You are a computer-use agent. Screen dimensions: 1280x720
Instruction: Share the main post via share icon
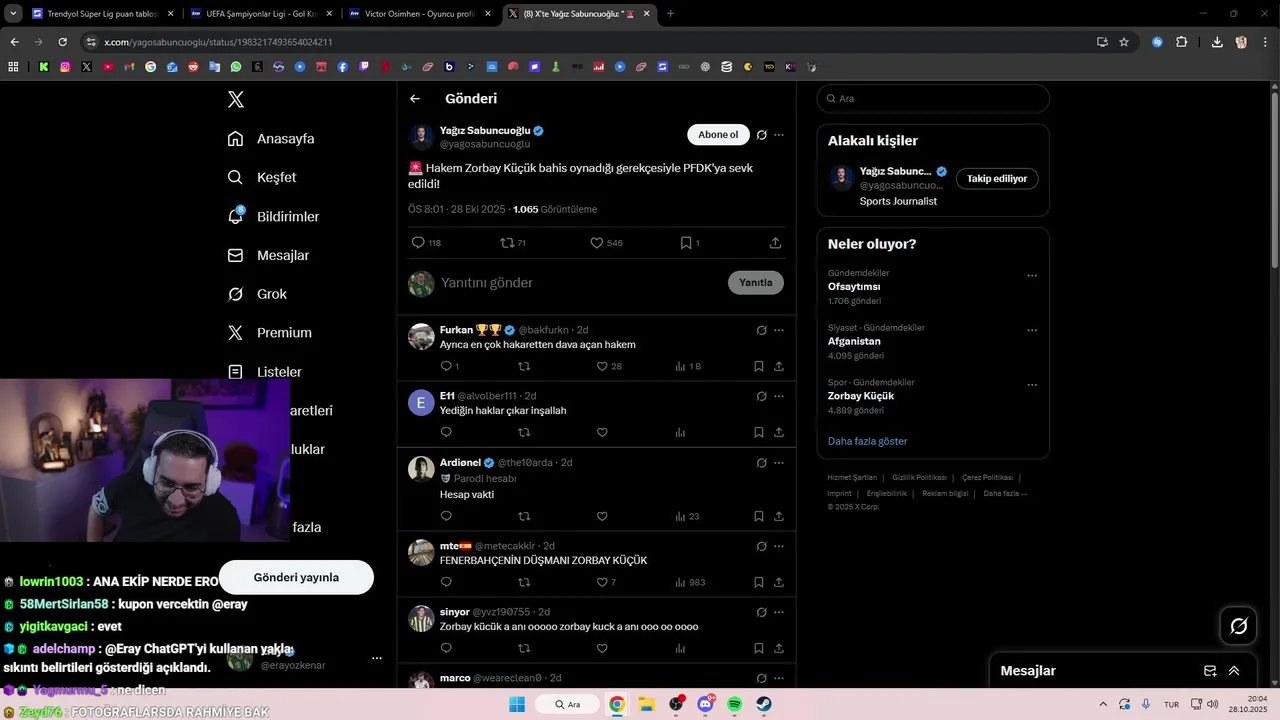tap(775, 243)
